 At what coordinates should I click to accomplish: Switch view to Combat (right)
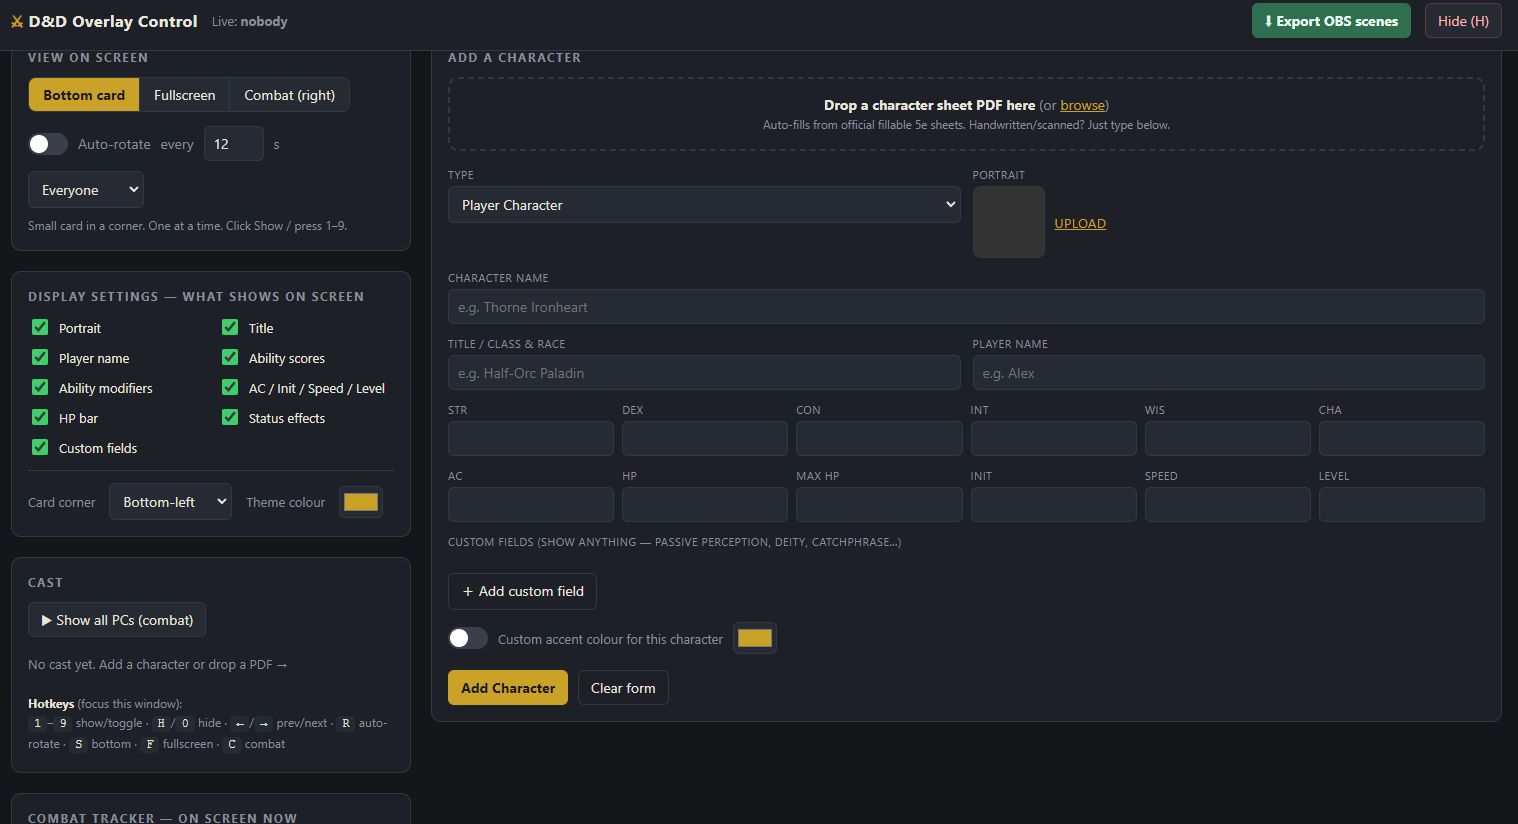tap(289, 95)
